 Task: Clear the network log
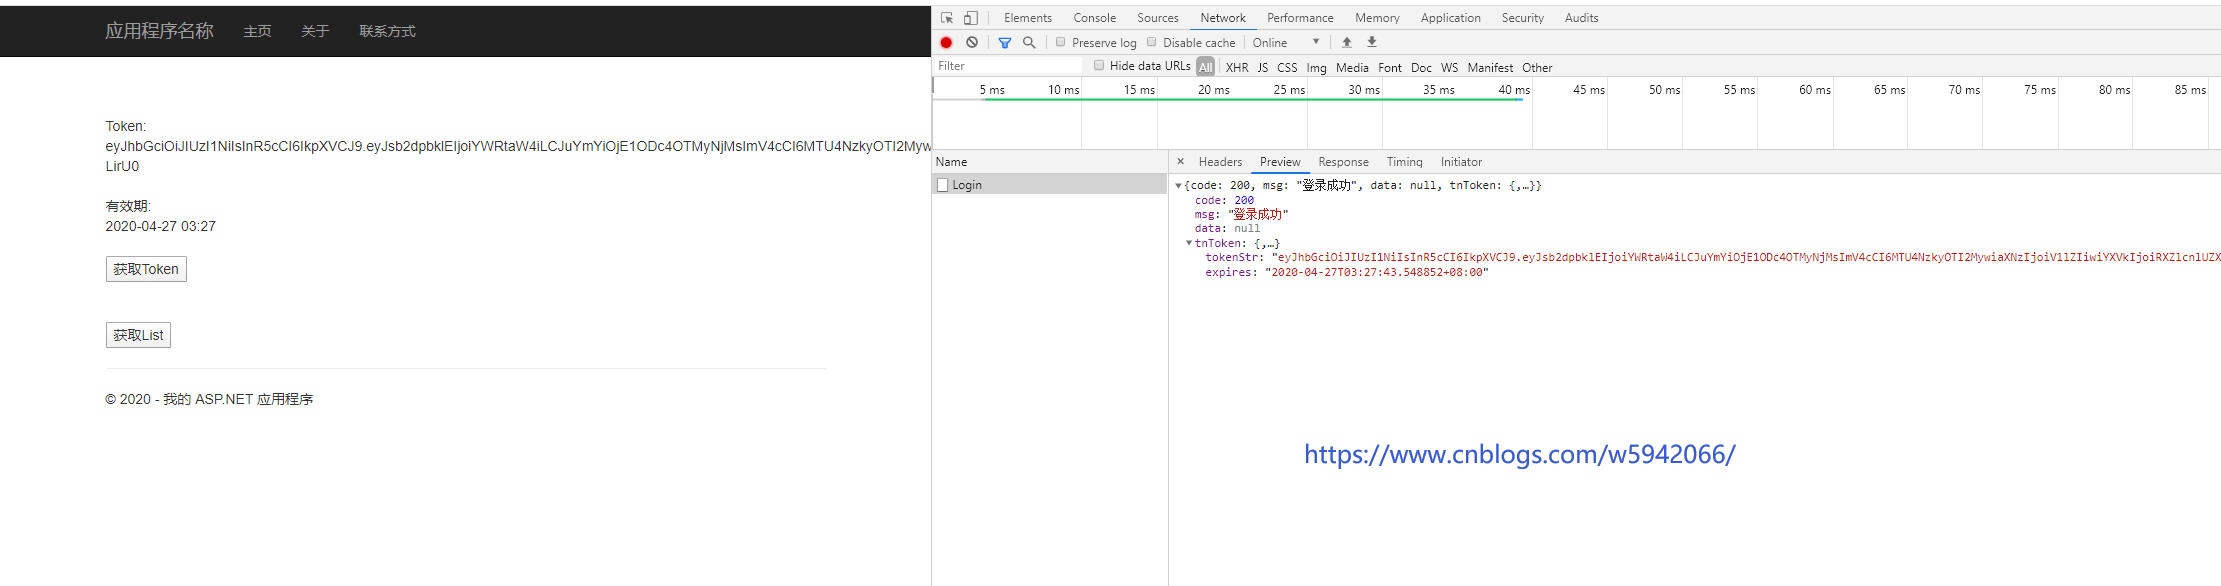coord(972,43)
